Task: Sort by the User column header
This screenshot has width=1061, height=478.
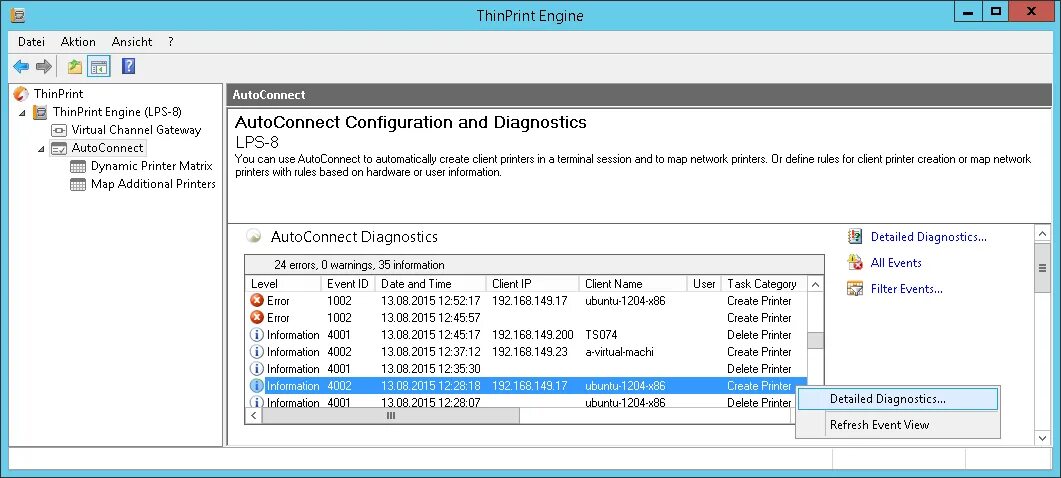Action: 704,284
